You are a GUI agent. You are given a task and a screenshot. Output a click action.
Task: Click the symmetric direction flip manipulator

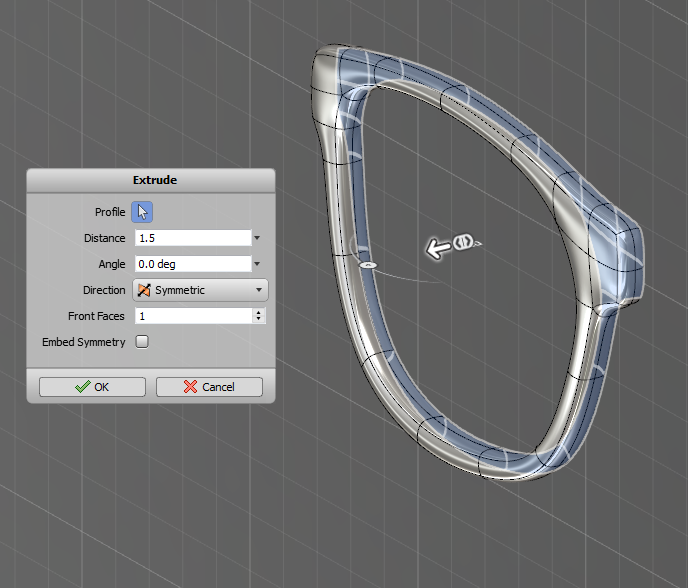pos(463,241)
